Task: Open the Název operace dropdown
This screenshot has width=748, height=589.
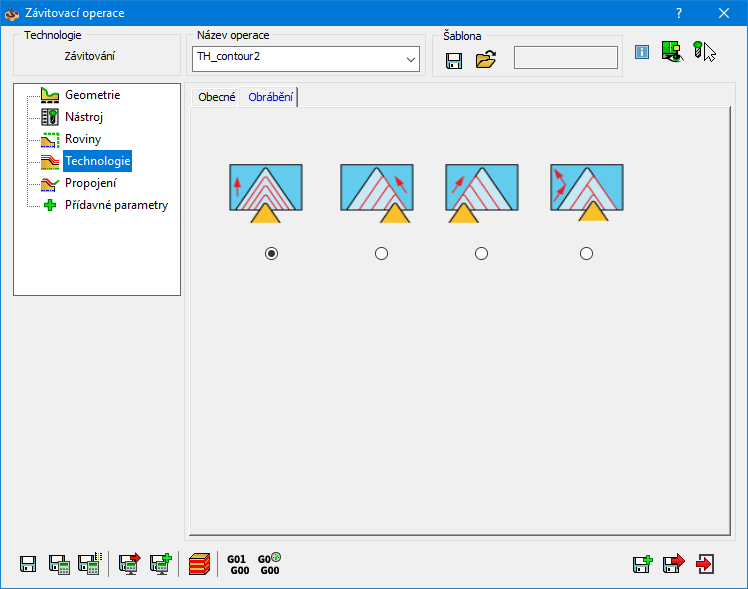Action: (411, 60)
